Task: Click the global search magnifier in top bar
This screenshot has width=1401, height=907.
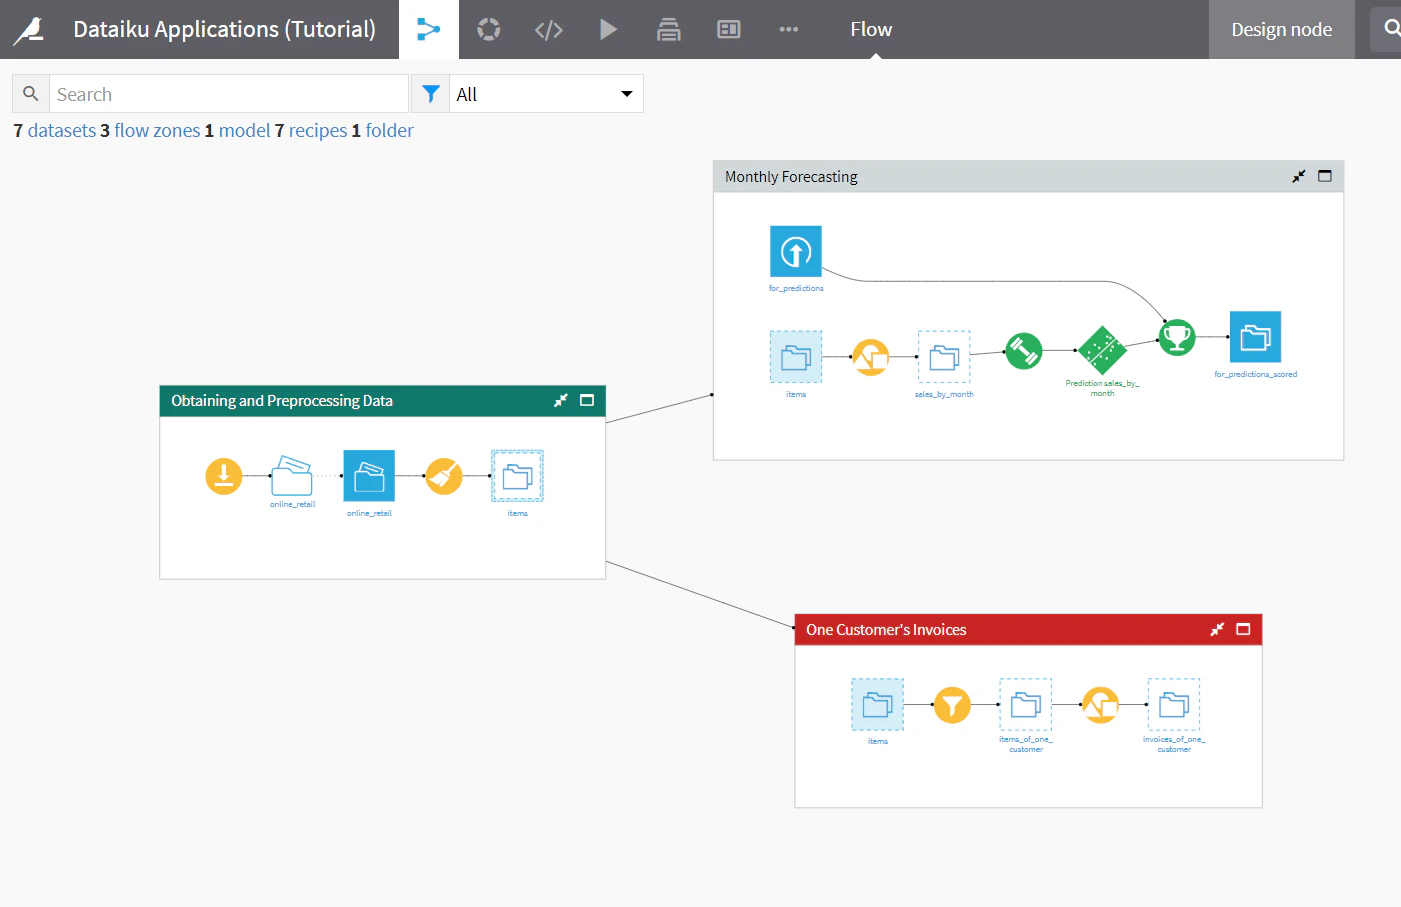Action: pos(1391,29)
